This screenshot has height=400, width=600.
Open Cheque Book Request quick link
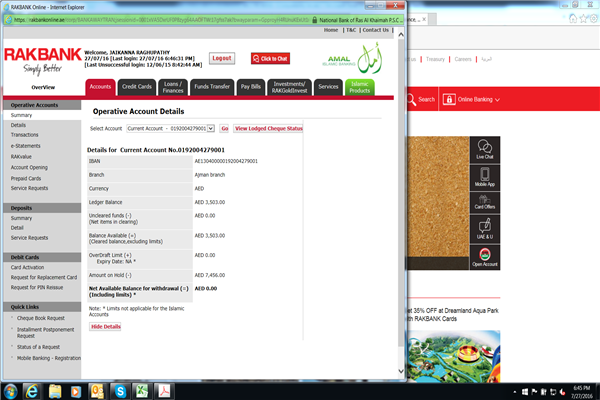tap(41, 318)
